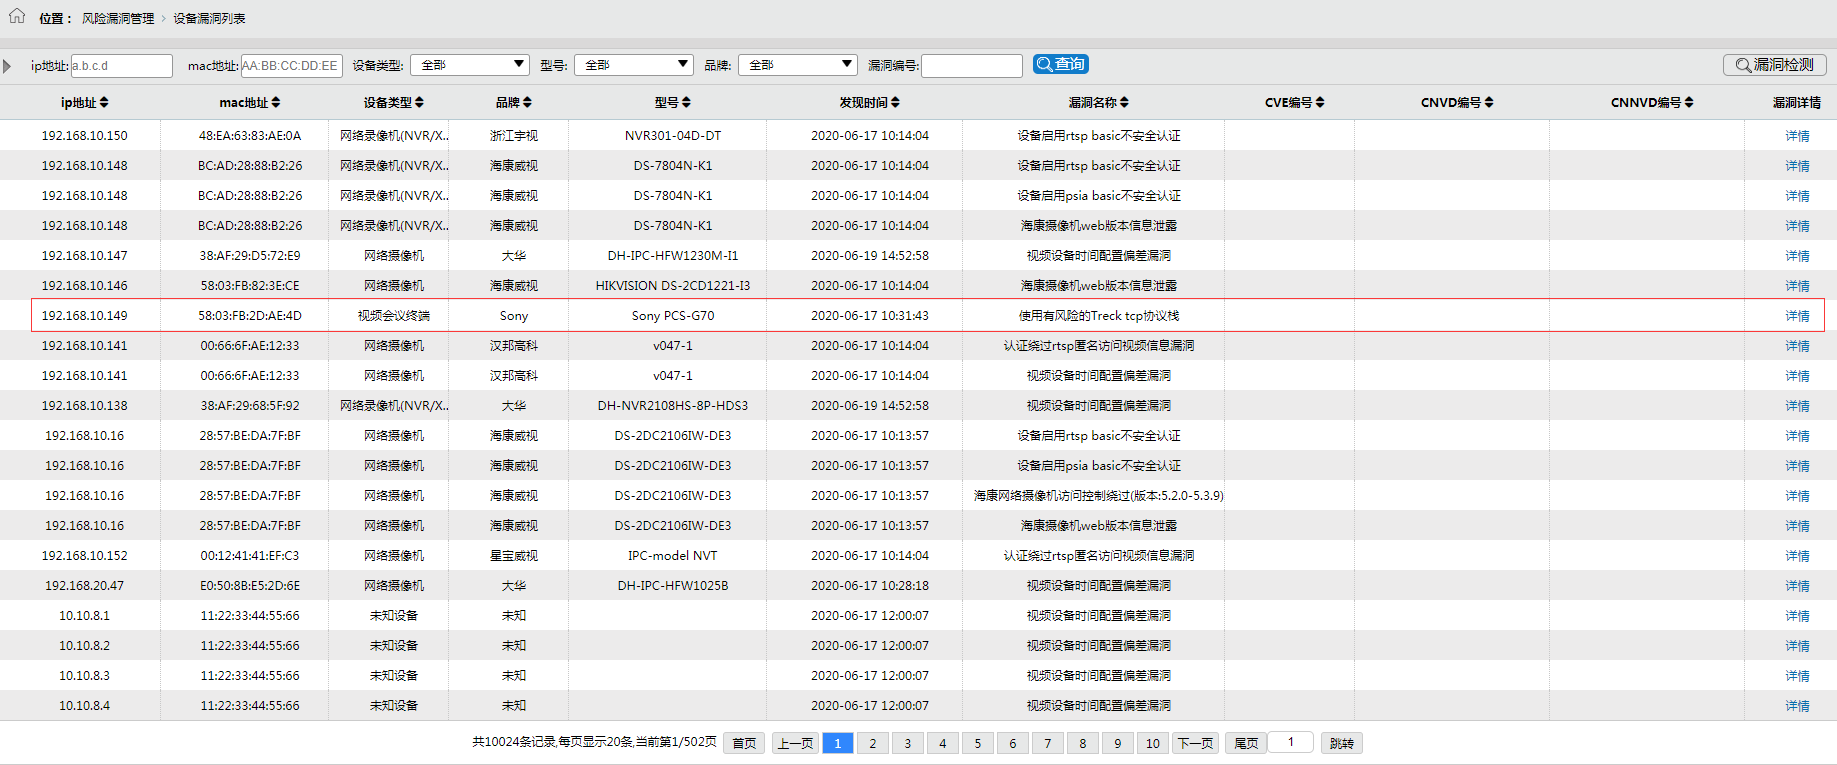1837x765 pixels.
Task: Click the home icon in breadcrumb
Action: (17, 16)
